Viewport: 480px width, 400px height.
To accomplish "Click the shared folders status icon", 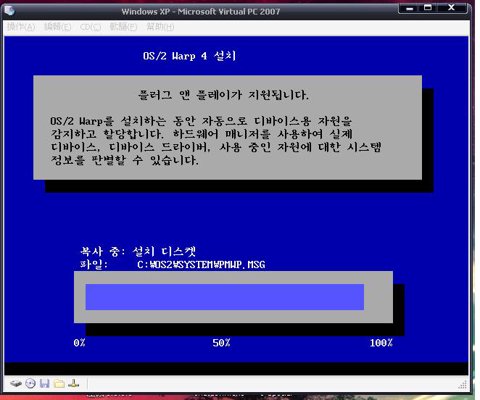I will 59,384.
